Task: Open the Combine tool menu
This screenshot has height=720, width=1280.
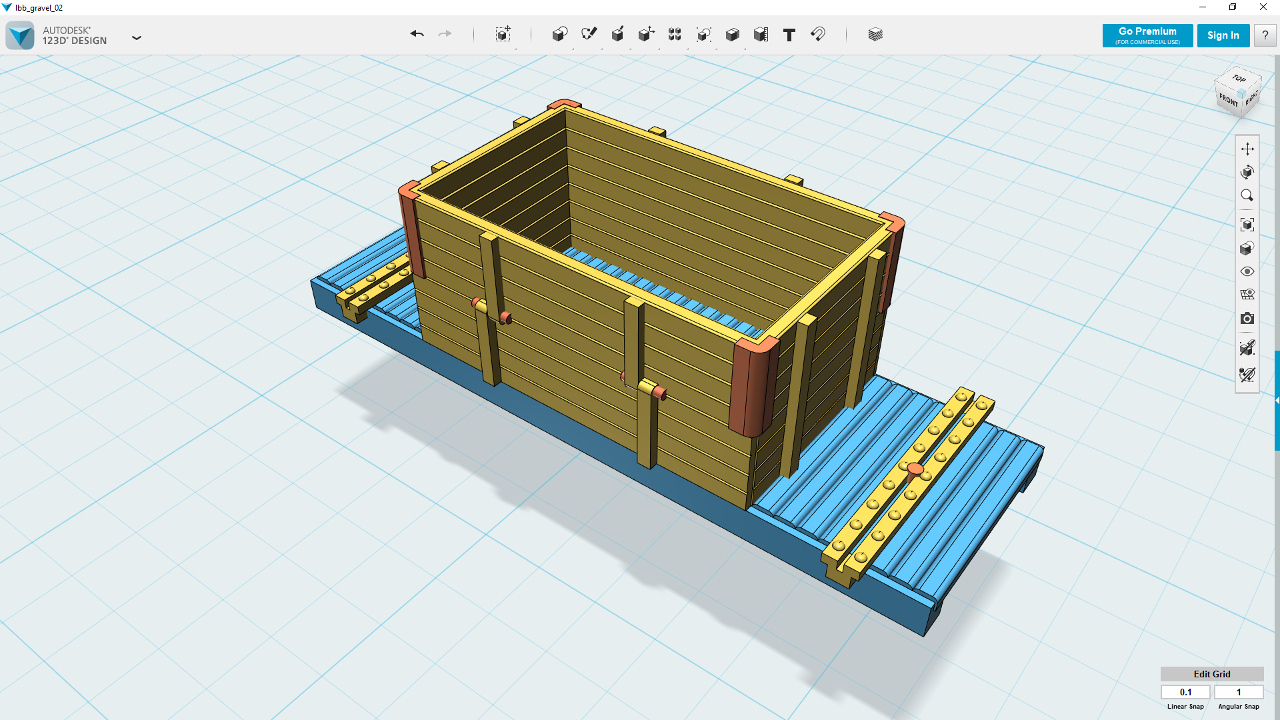Action: pyautogui.click(x=732, y=34)
